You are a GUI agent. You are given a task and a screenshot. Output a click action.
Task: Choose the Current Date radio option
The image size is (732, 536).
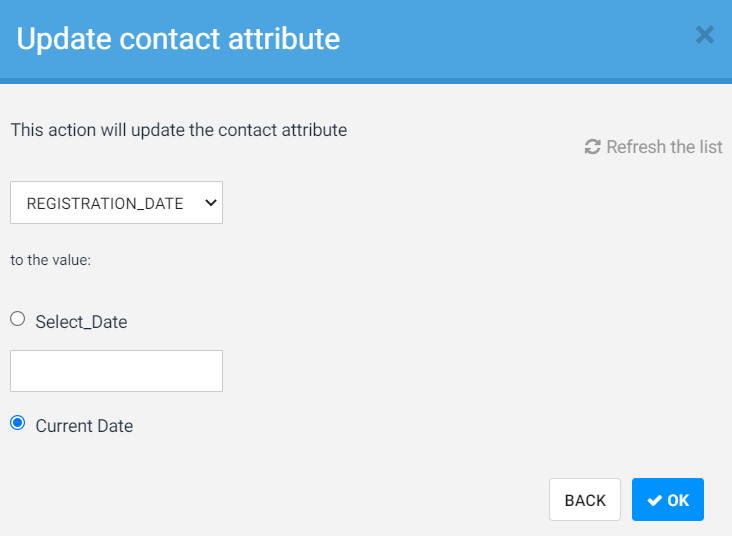pyautogui.click(x=17, y=423)
